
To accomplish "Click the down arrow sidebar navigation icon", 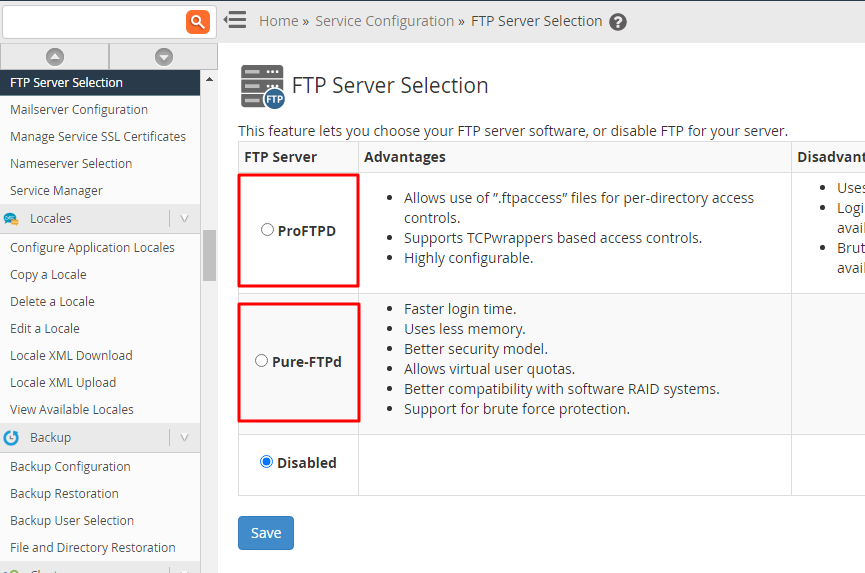I will coord(164,57).
